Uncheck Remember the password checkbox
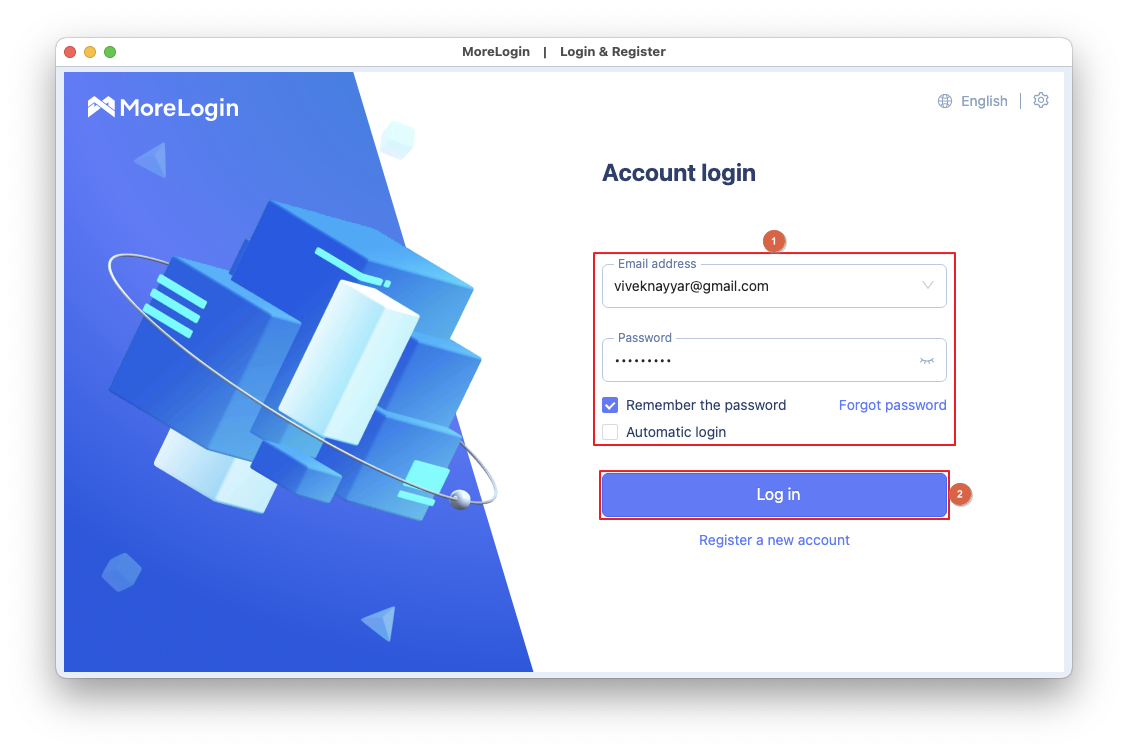 (x=610, y=405)
